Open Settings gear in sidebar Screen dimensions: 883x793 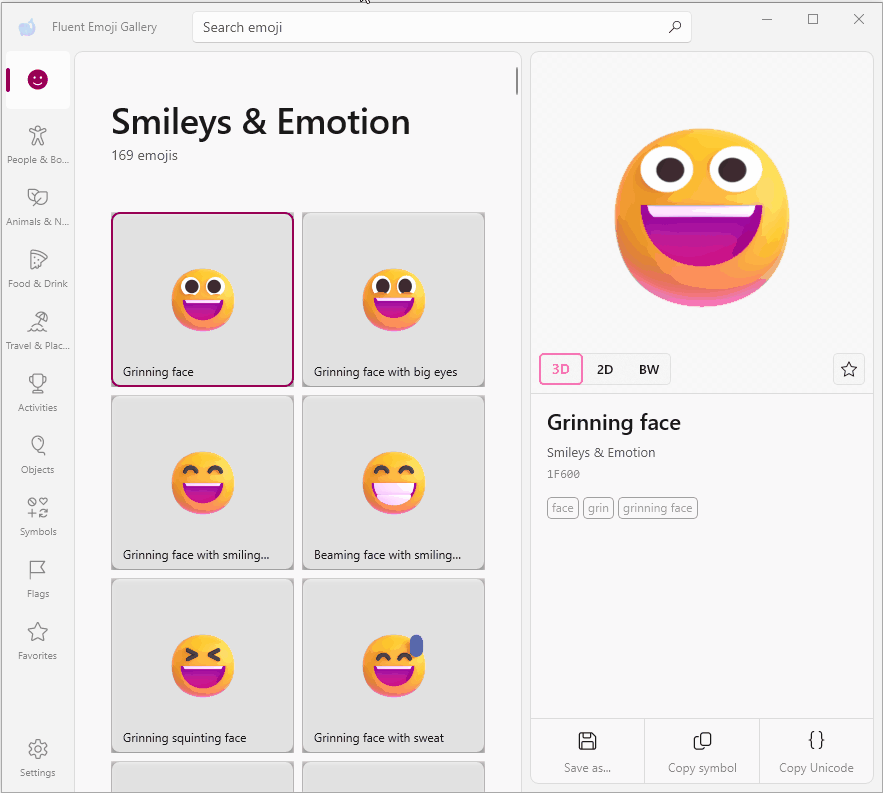pyautogui.click(x=38, y=758)
